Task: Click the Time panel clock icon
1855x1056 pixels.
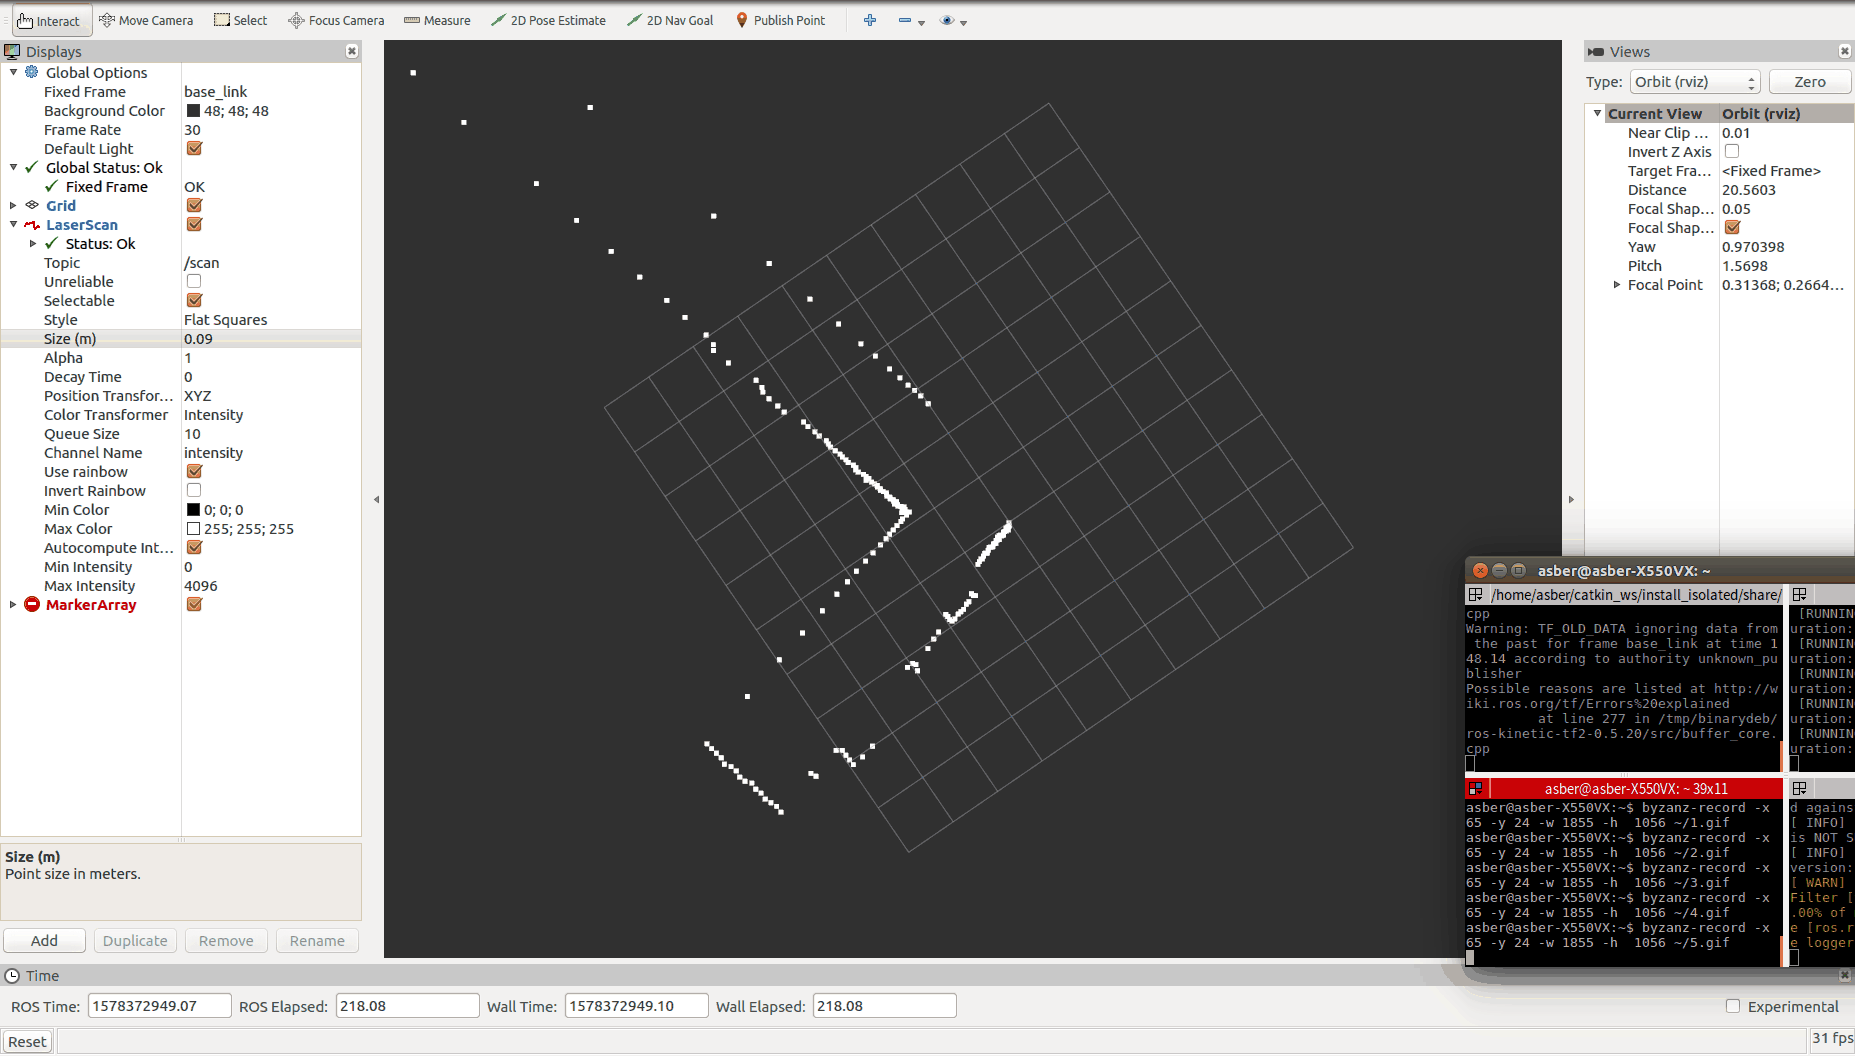Action: click(12, 975)
